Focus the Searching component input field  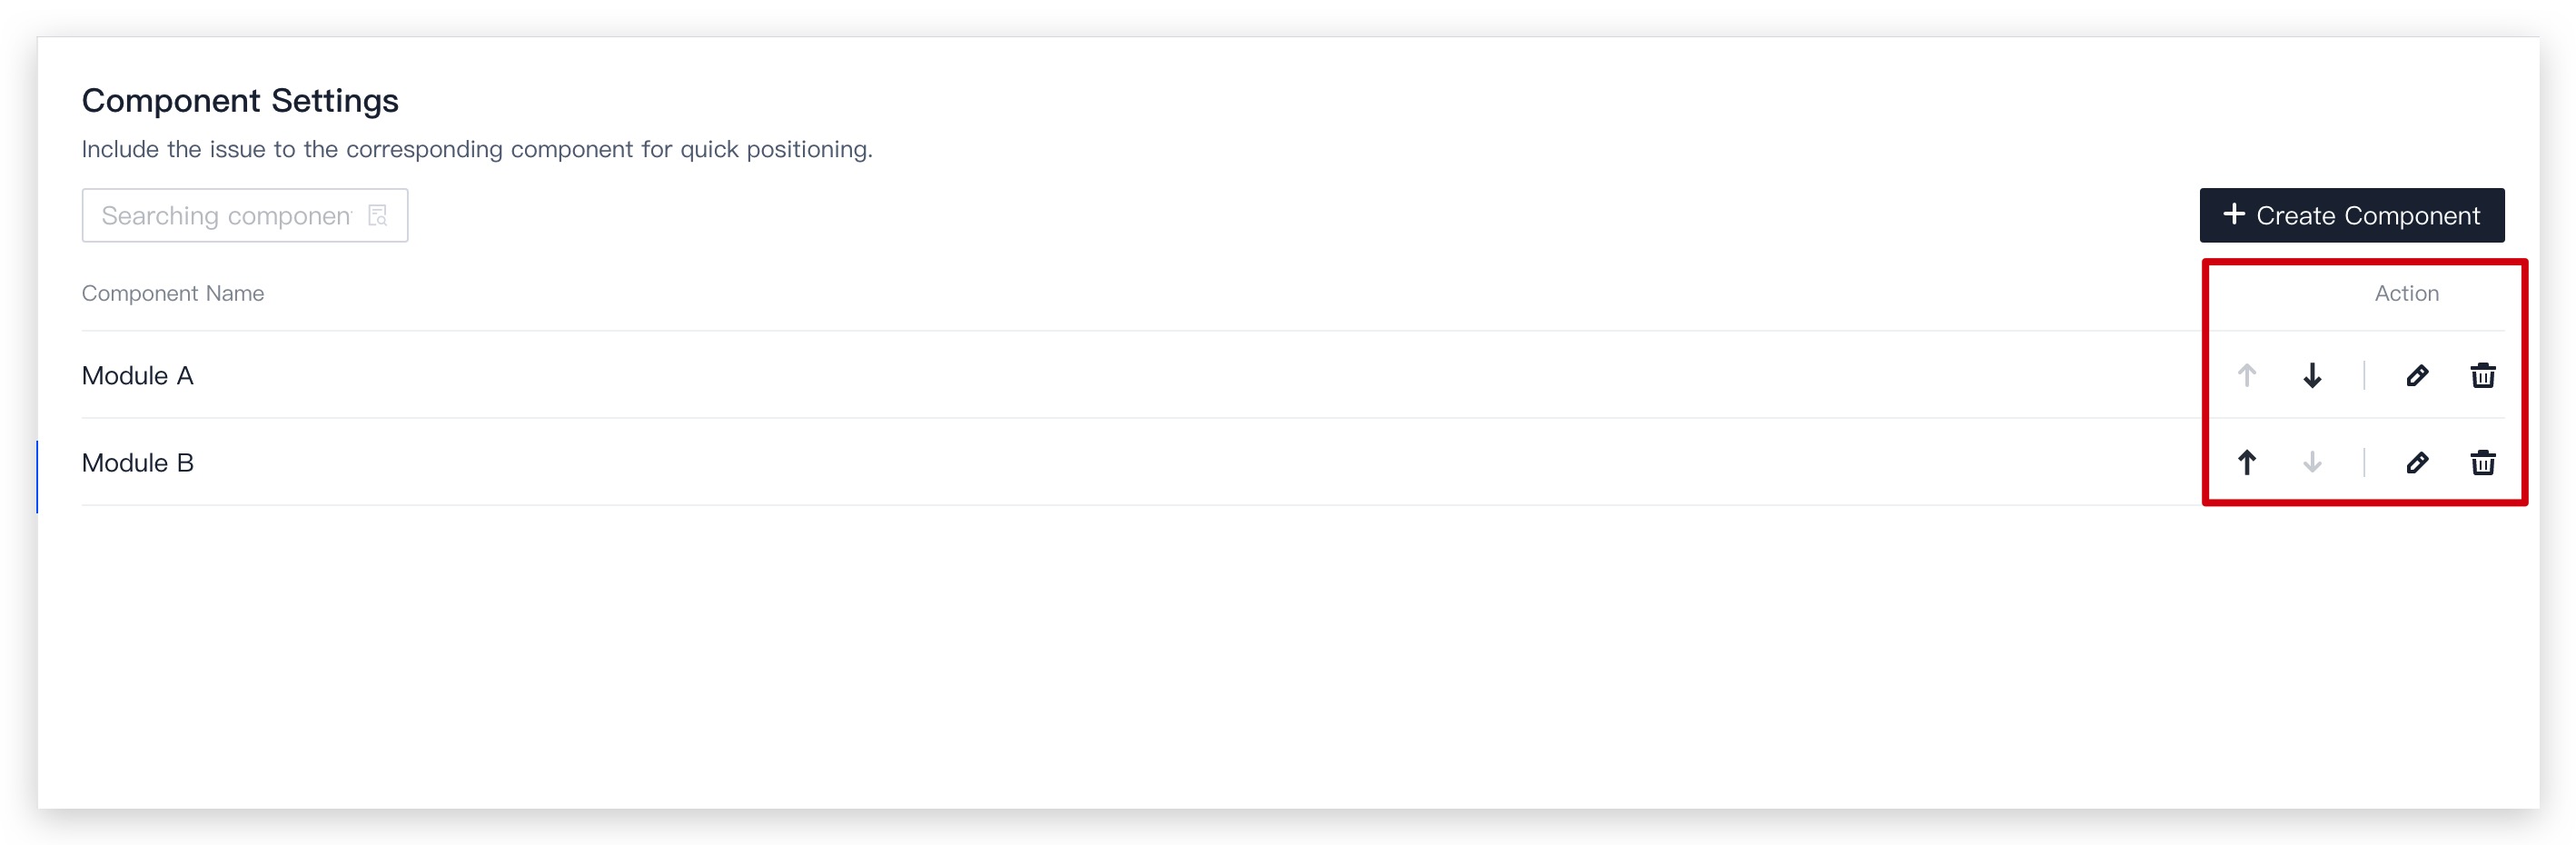tap(245, 215)
